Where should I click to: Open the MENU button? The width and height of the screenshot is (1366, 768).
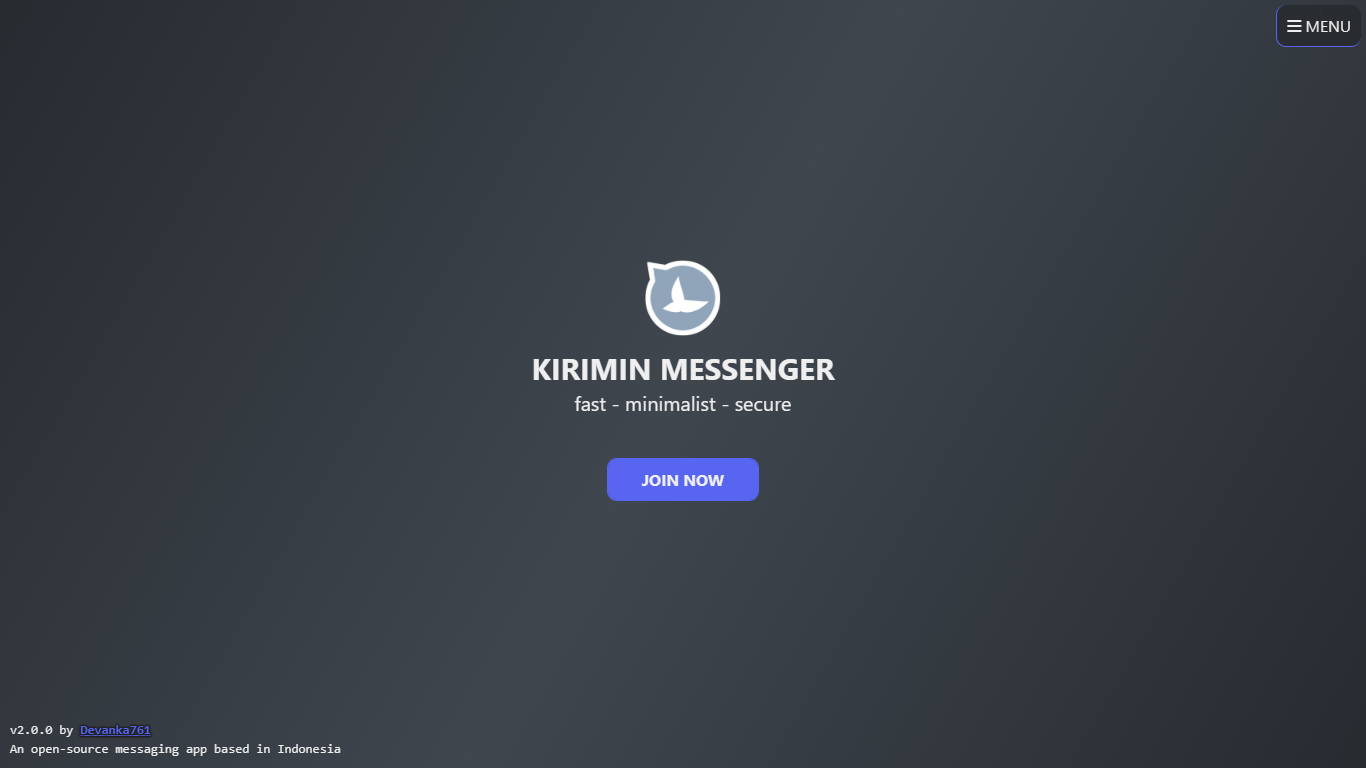click(x=1318, y=26)
